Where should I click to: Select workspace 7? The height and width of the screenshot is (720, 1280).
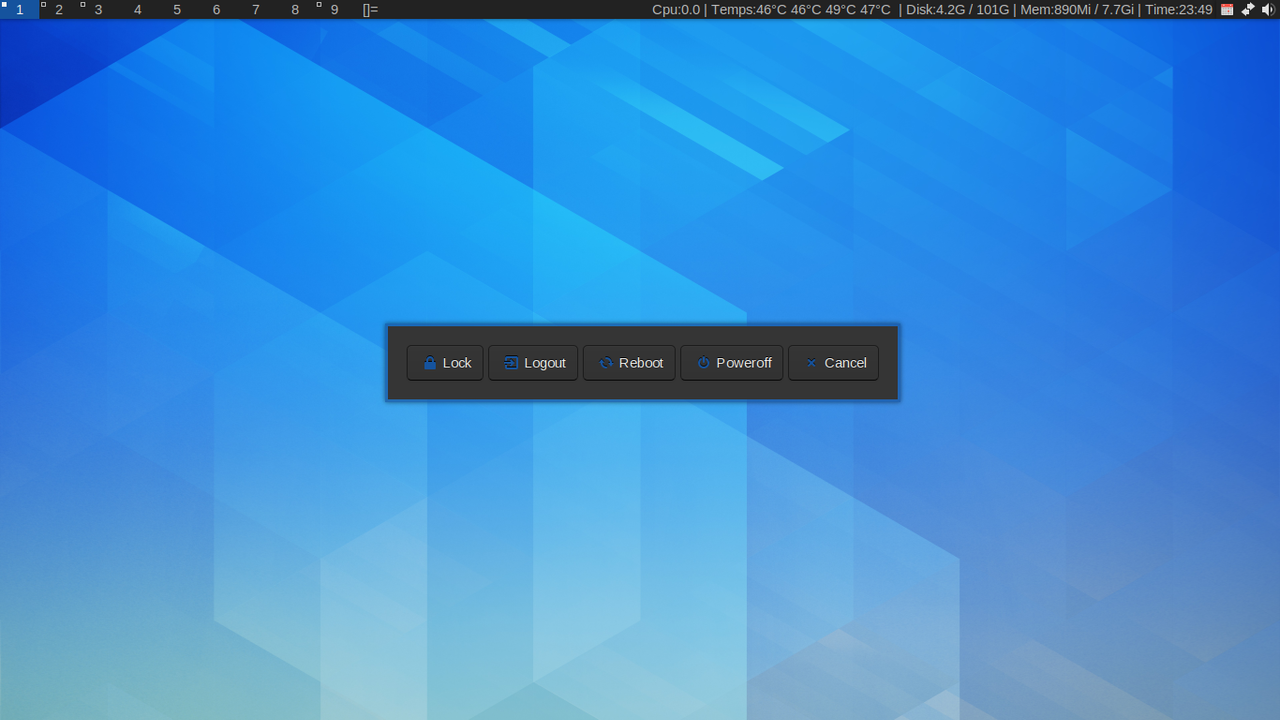click(256, 9)
